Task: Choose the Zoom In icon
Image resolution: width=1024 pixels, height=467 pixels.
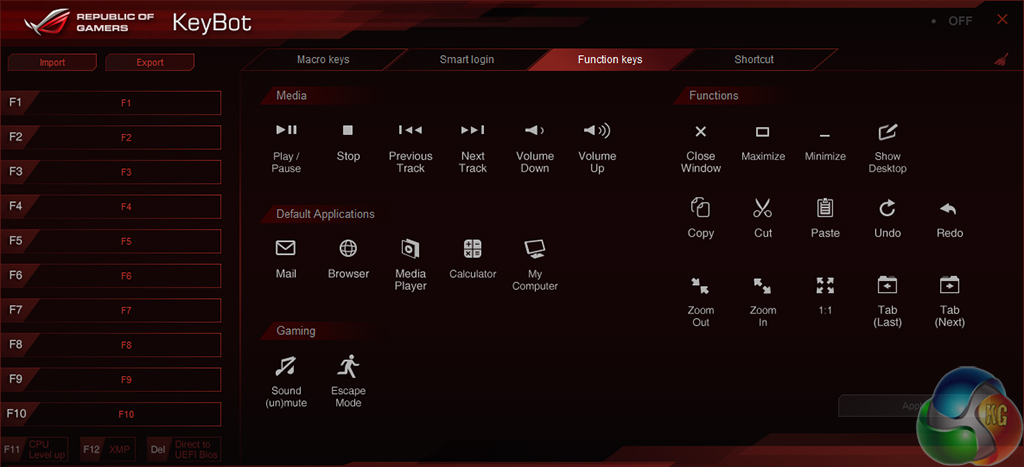Action: pos(763,285)
